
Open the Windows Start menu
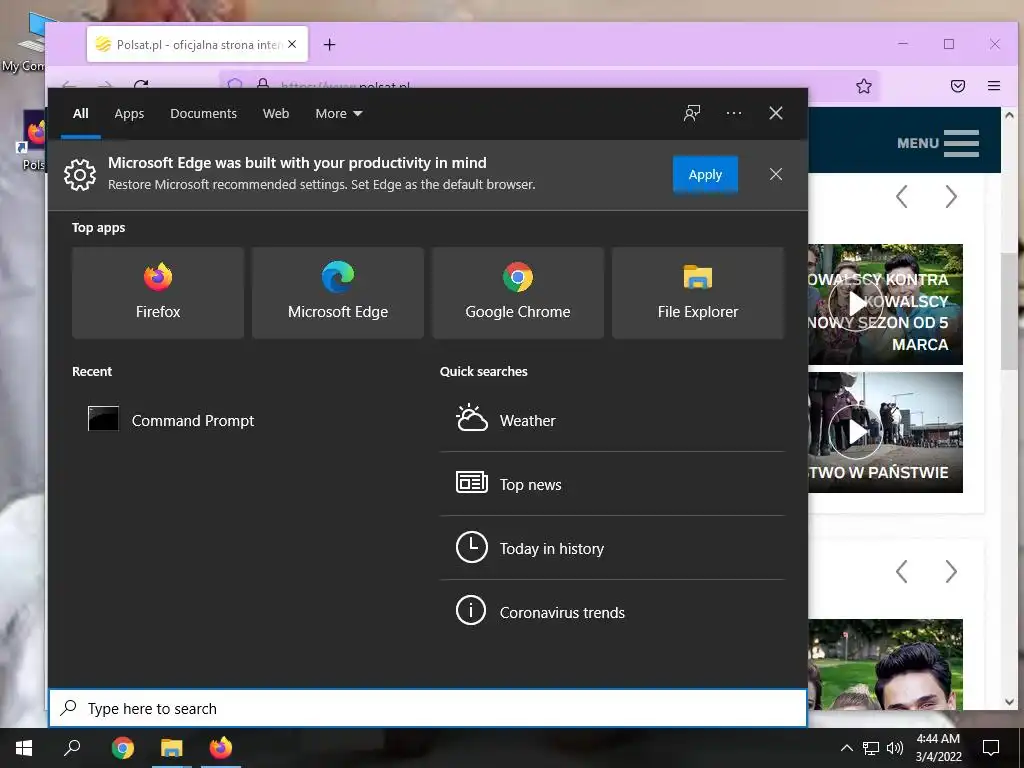[x=24, y=748]
